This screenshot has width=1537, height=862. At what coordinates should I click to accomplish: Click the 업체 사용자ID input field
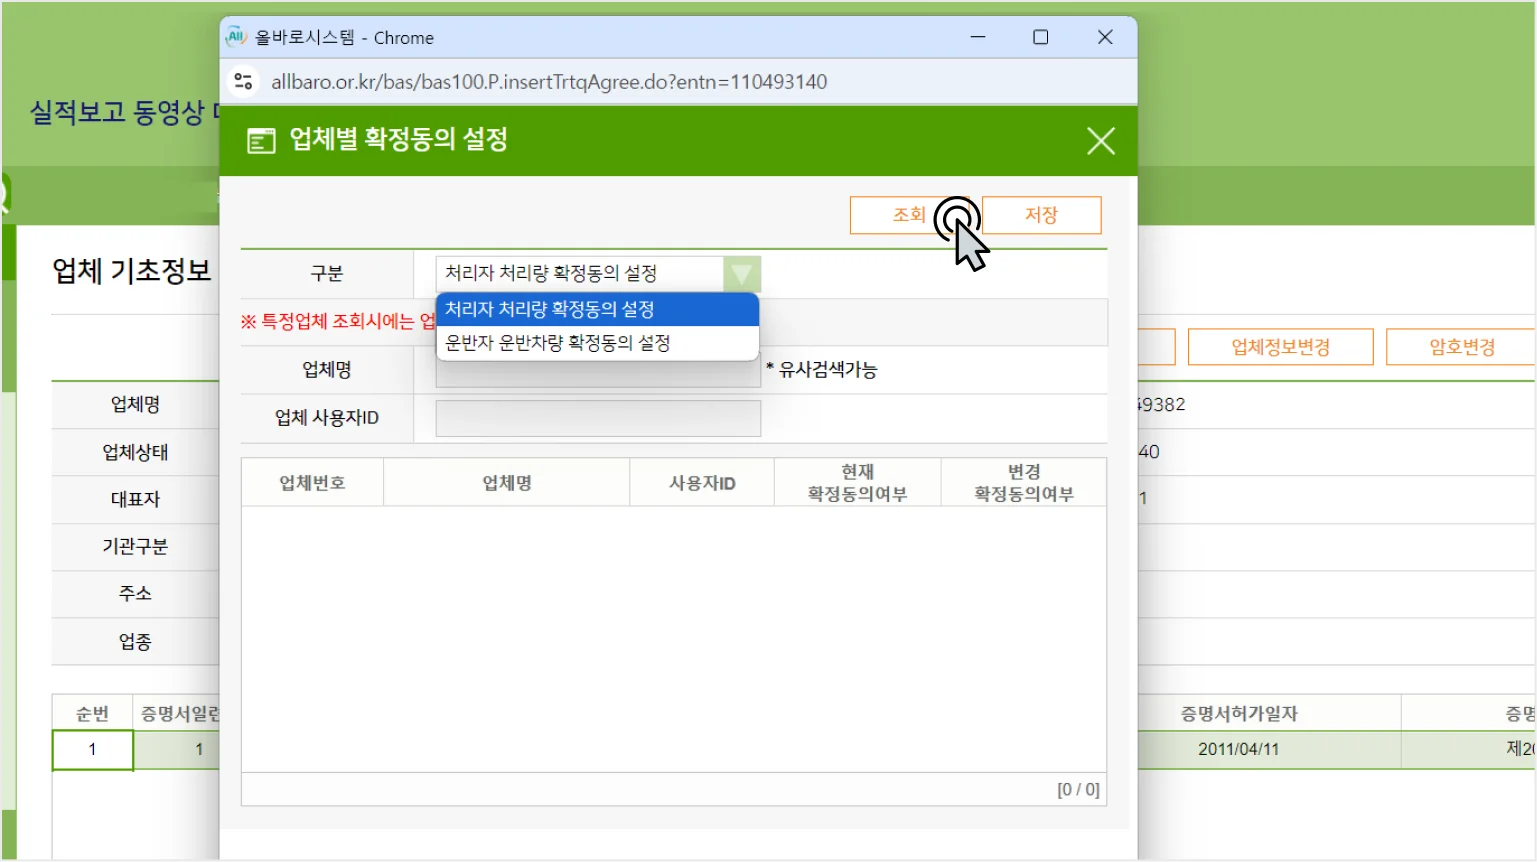point(597,418)
